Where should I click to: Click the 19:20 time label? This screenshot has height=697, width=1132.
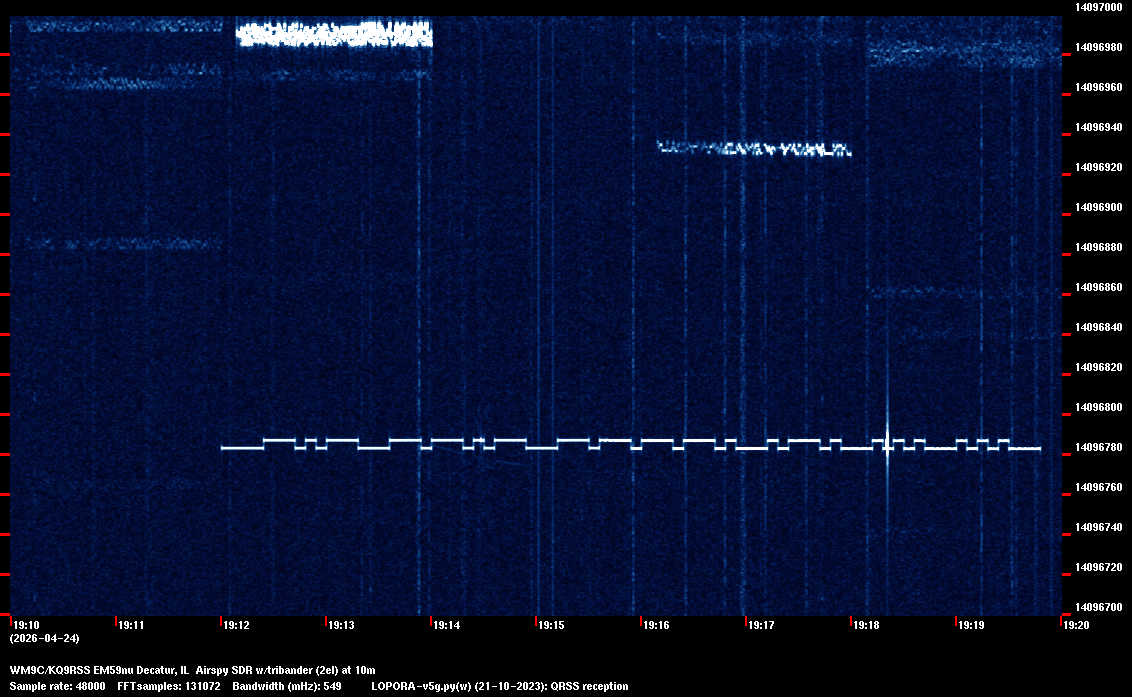point(1076,625)
